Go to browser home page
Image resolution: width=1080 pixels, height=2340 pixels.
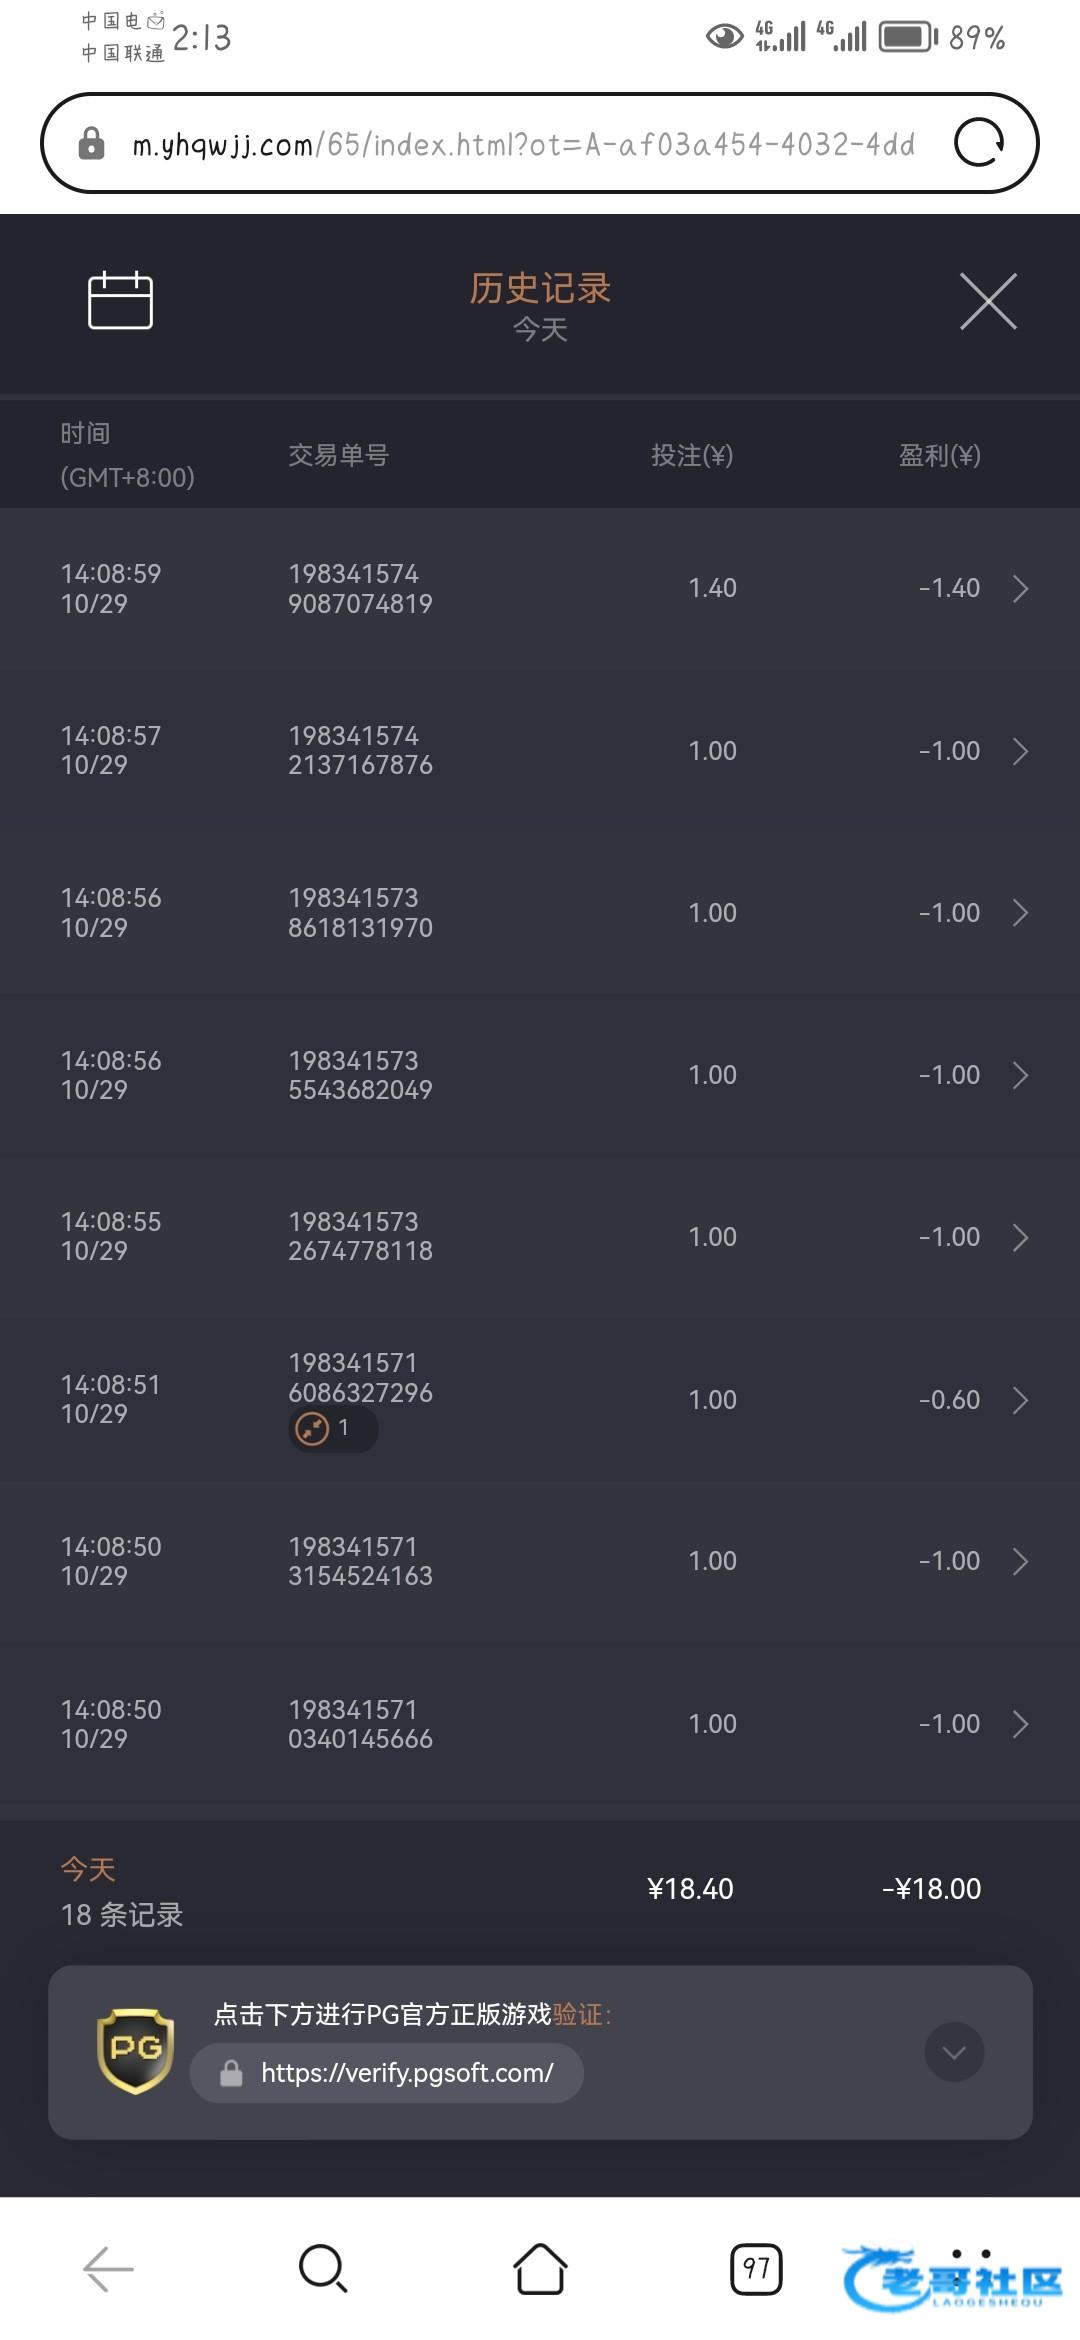[540, 2268]
